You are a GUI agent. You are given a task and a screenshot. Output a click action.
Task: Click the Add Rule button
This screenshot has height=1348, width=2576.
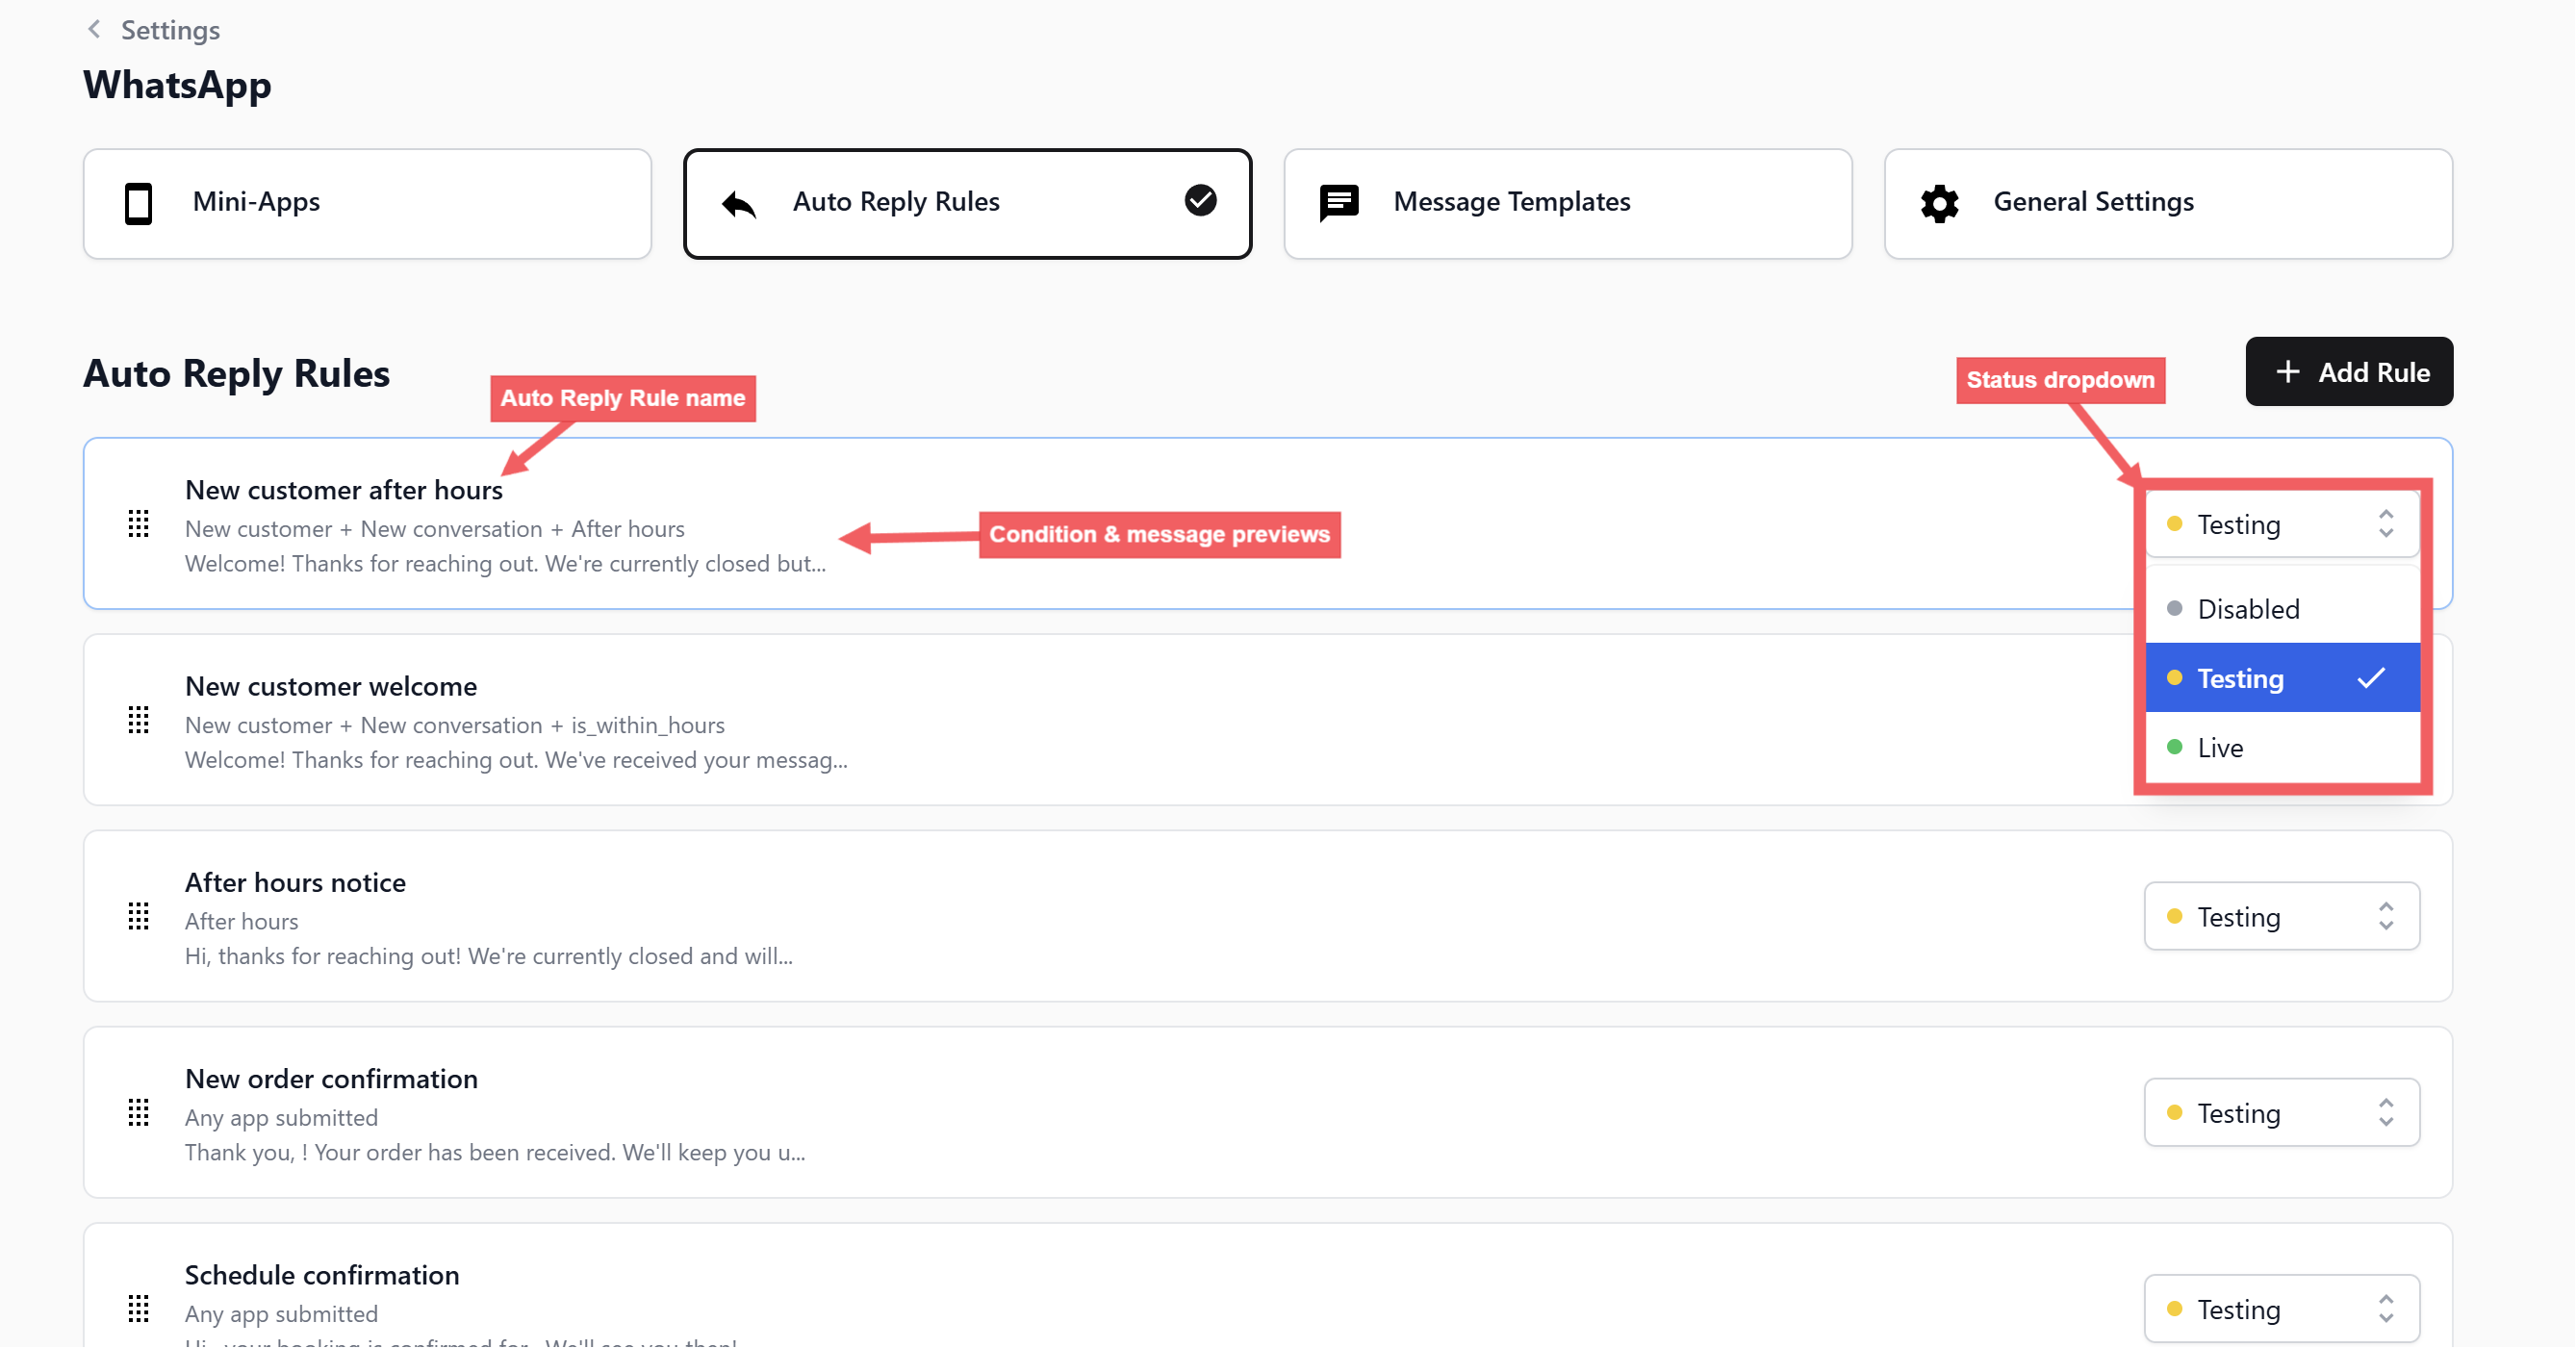(x=2348, y=372)
